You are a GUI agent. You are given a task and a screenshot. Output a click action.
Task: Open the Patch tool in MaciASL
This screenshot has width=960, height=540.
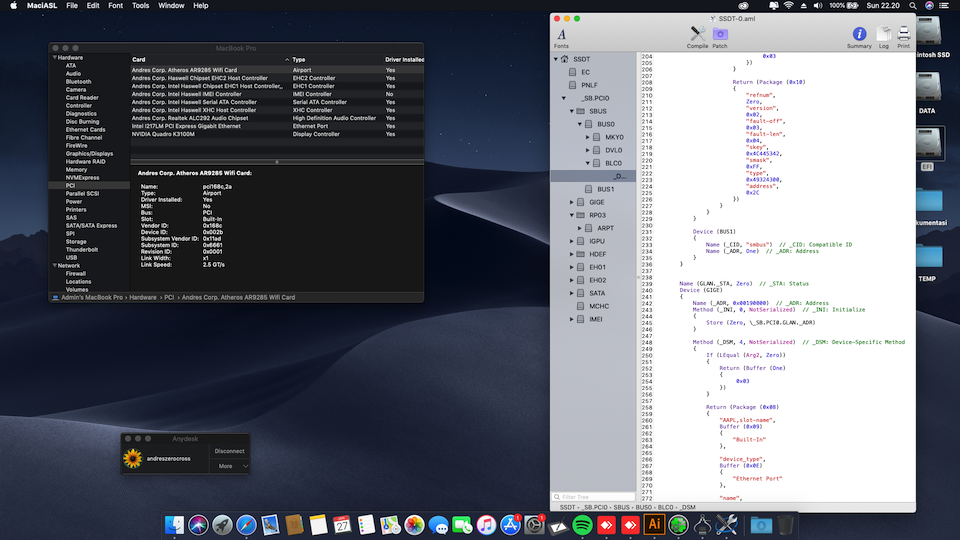pyautogui.click(x=720, y=37)
